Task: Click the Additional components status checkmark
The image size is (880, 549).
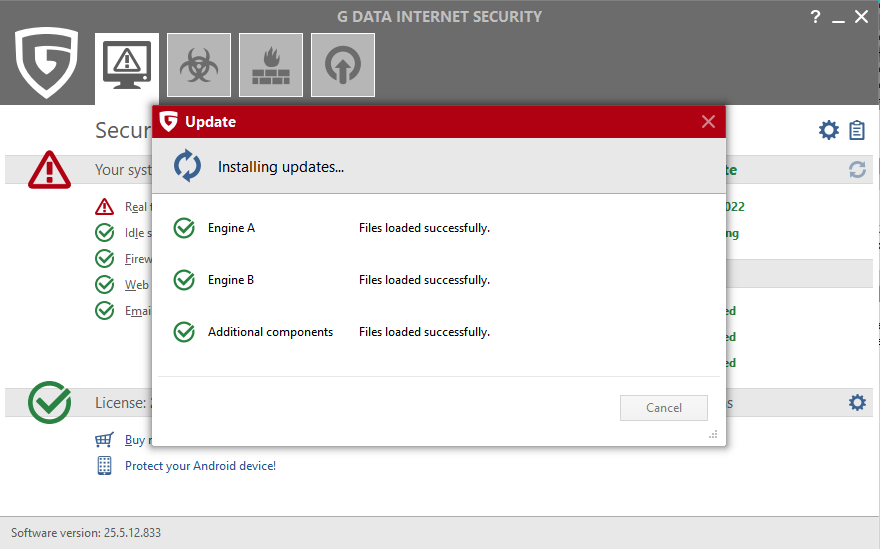Action: tap(184, 332)
